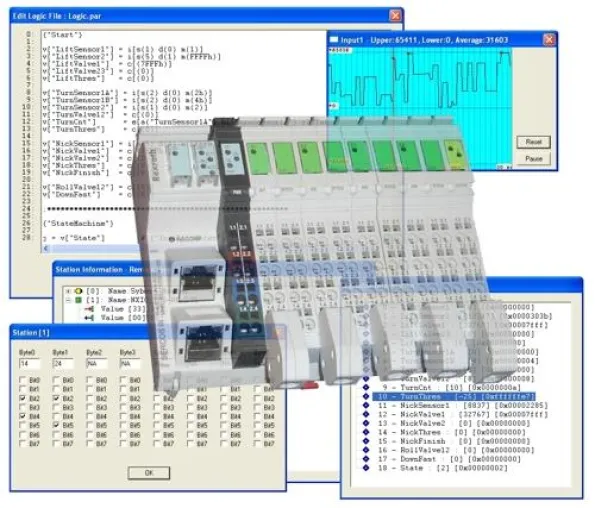Viewport: 595px width, 508px height.
Task: Select the highlighted TurnThres variable row
Action: pyautogui.click(x=454, y=396)
